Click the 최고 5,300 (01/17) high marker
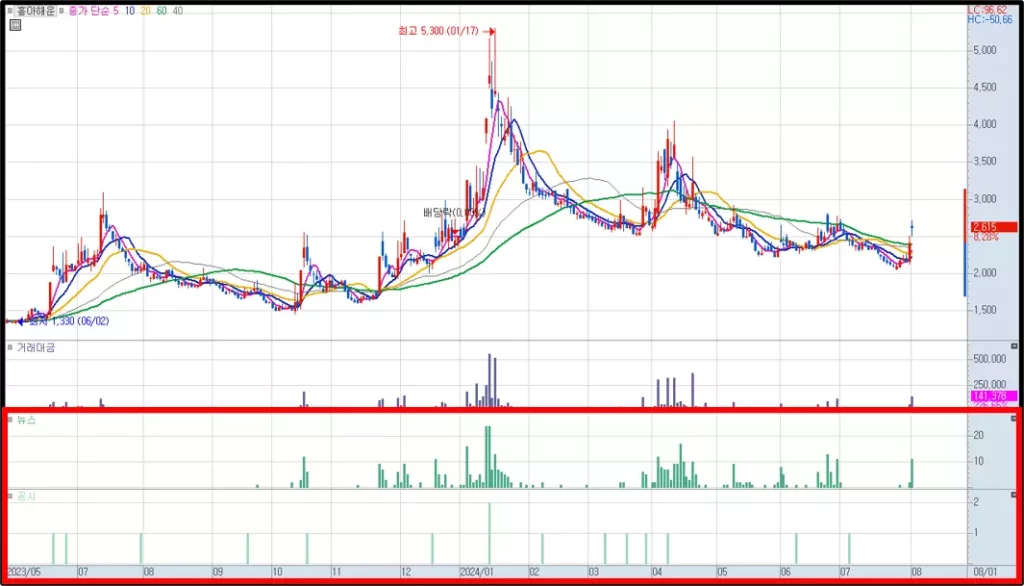Viewport: 1024px width, 586px height. coord(438,31)
